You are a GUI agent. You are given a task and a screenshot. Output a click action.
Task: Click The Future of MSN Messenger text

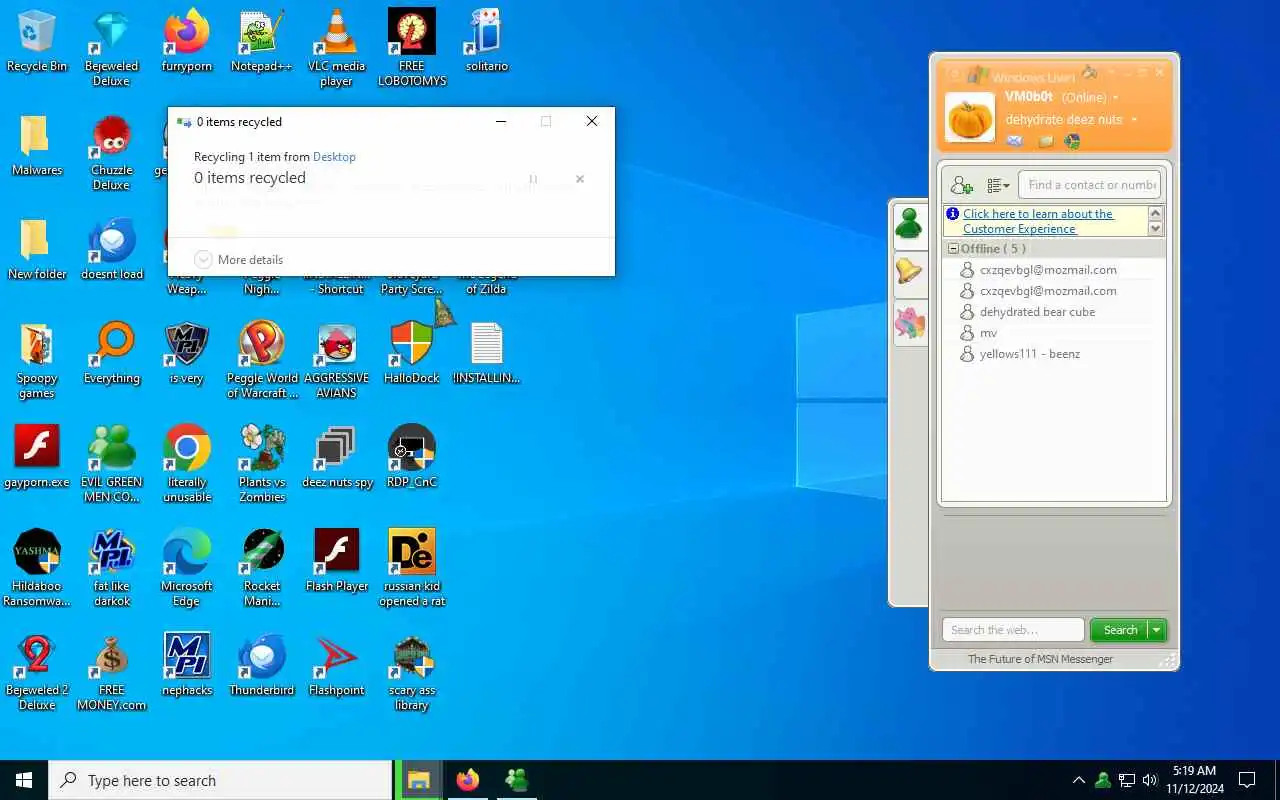click(1040, 659)
